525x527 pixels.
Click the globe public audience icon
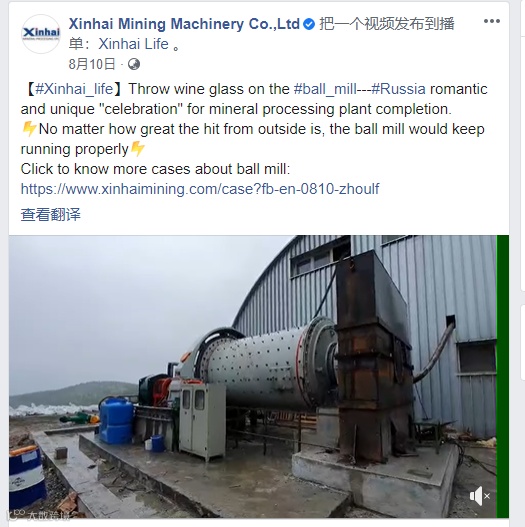tap(134, 64)
